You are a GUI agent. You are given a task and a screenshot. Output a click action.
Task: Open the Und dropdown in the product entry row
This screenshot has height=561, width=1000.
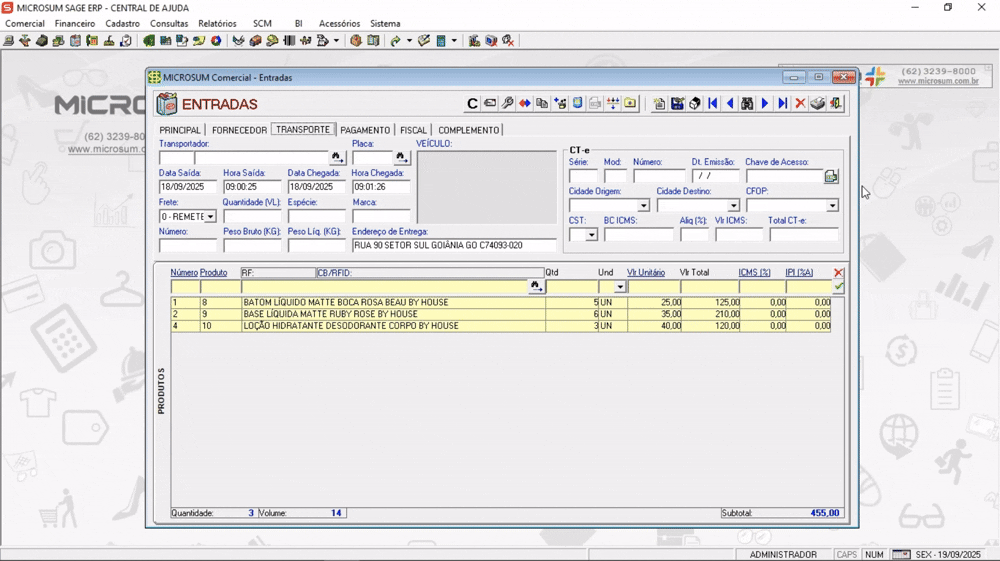[x=620, y=288]
